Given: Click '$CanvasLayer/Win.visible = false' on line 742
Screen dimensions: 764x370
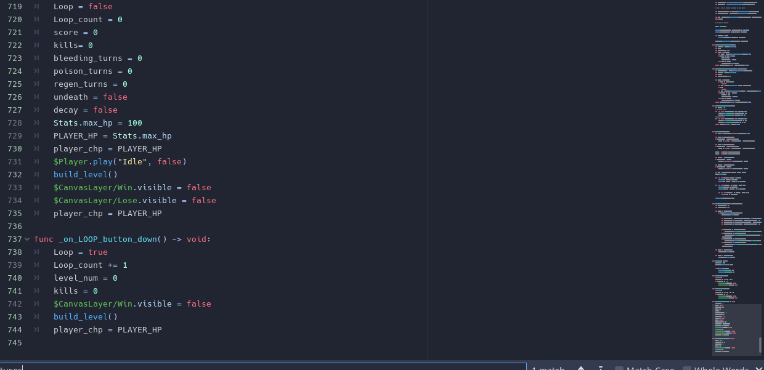Looking at the screenshot, I should tap(132, 304).
